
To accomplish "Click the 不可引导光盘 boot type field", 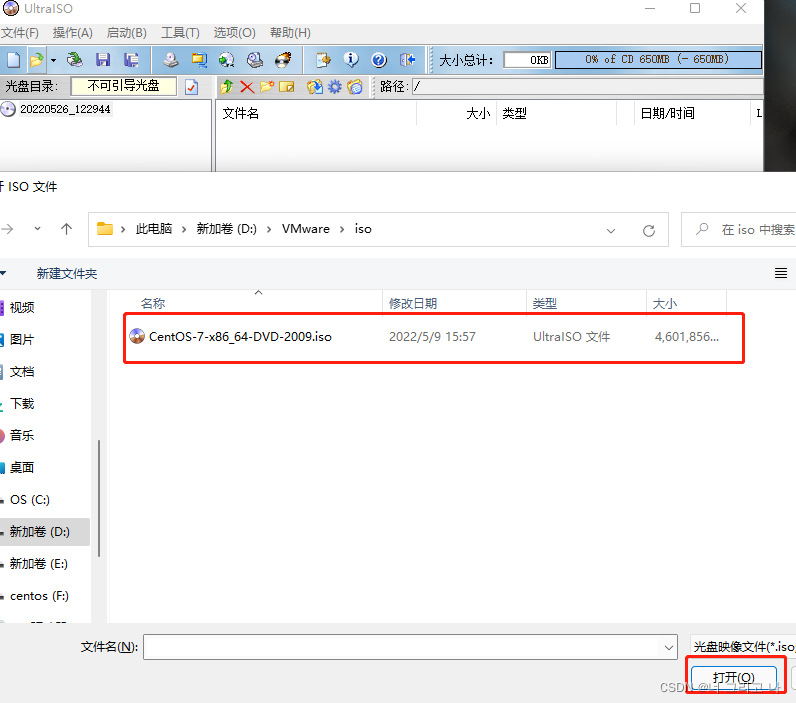I will coord(123,86).
